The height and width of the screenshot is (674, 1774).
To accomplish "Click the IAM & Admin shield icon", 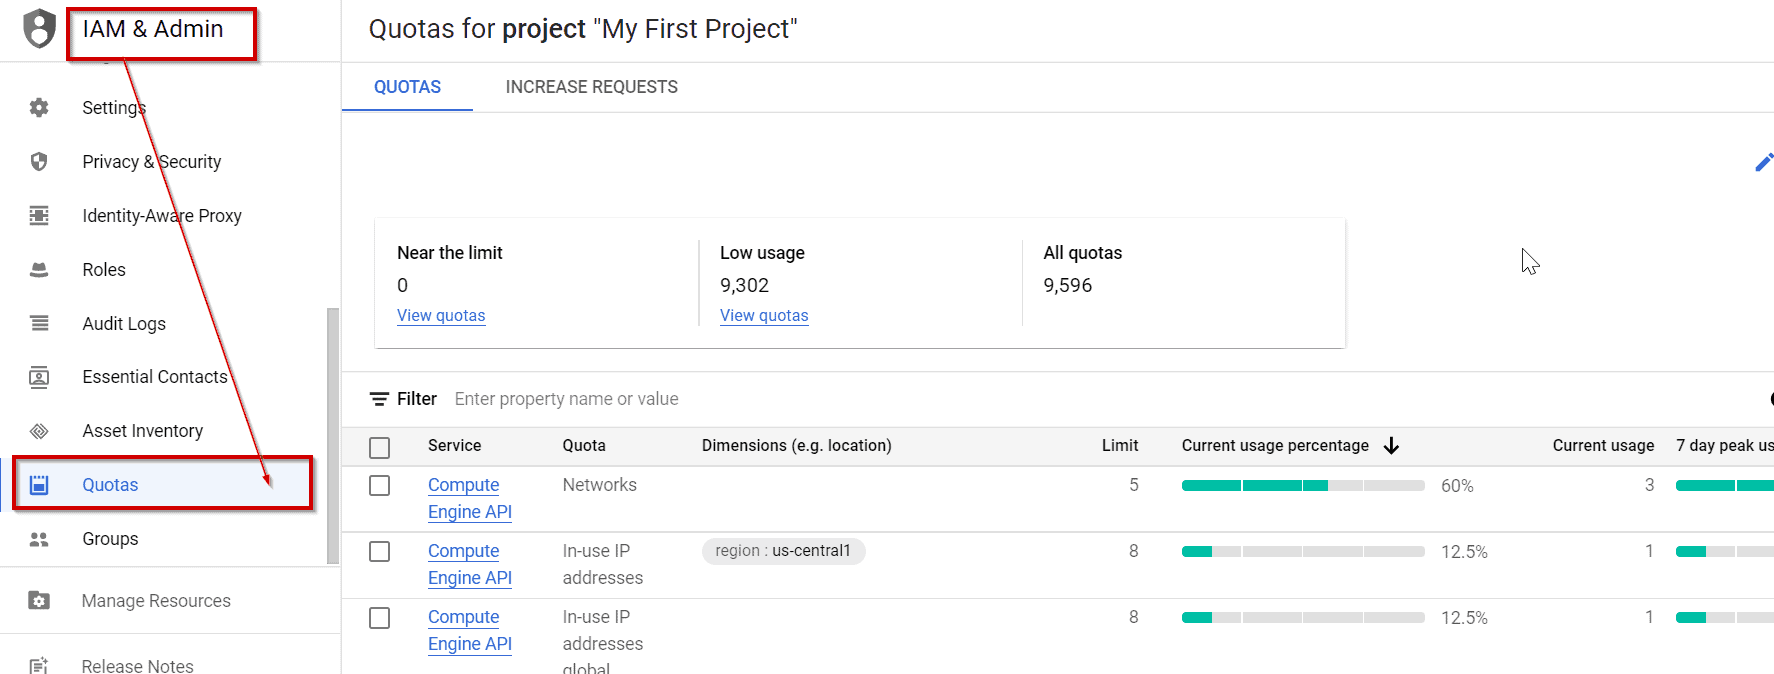I will tap(39, 28).
